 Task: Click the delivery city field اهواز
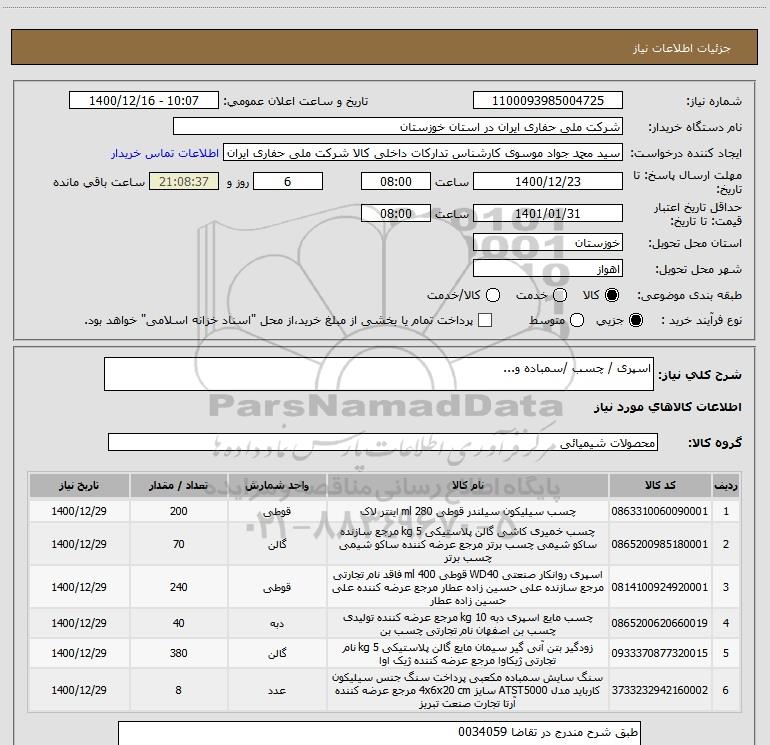click(x=548, y=269)
